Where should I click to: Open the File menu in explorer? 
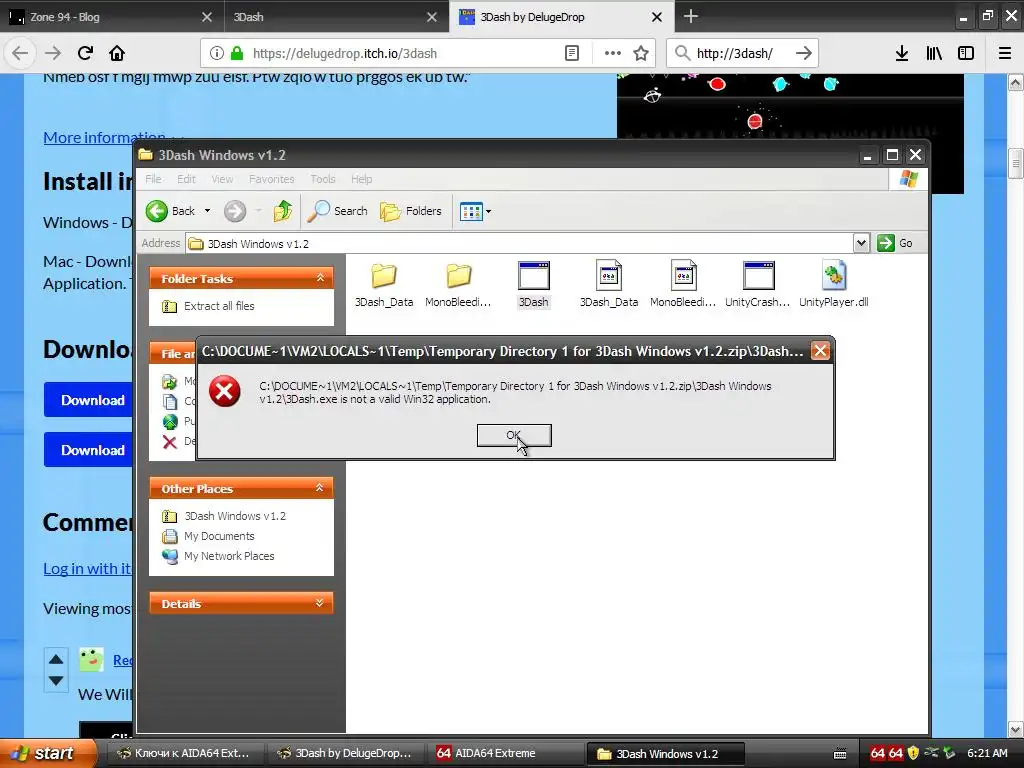click(x=153, y=179)
